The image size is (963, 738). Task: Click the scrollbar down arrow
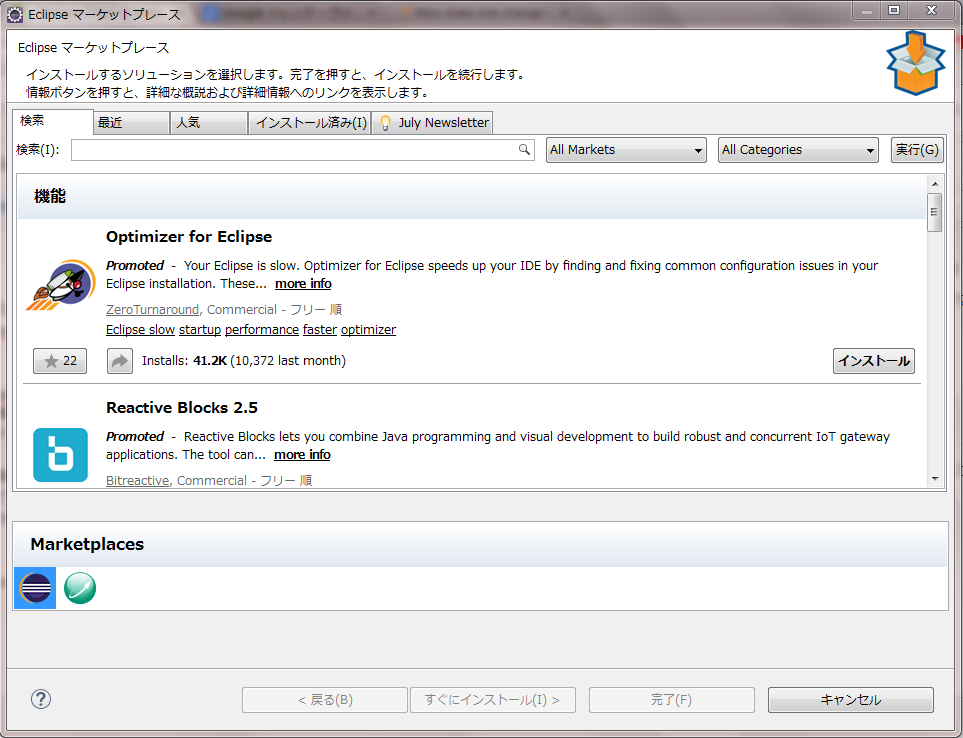click(935, 479)
